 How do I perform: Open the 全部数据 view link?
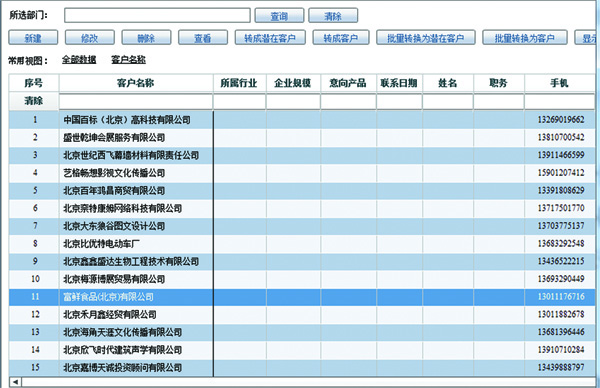pos(79,60)
